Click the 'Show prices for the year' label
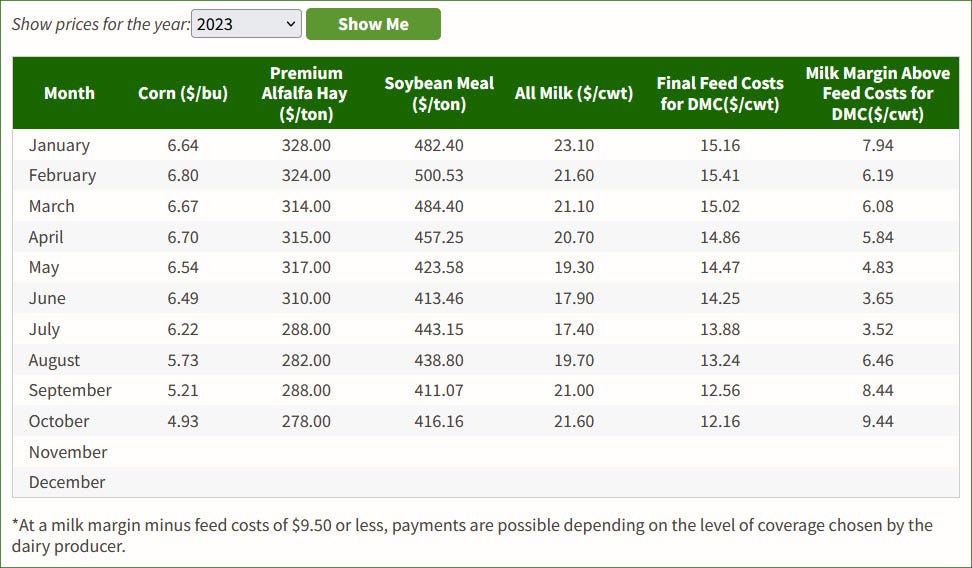Screen dimensions: 972x568 tap(100, 24)
